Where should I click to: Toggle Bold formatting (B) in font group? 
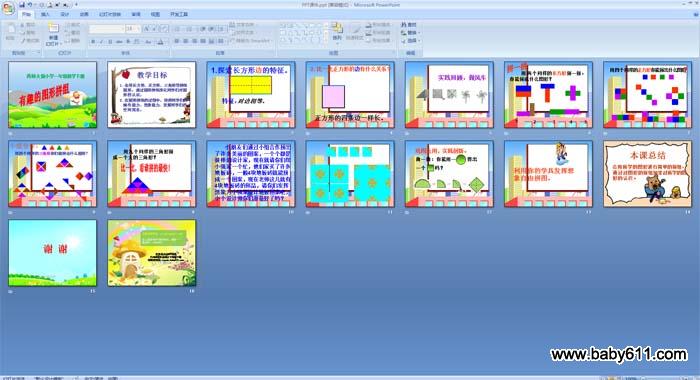coord(93,42)
